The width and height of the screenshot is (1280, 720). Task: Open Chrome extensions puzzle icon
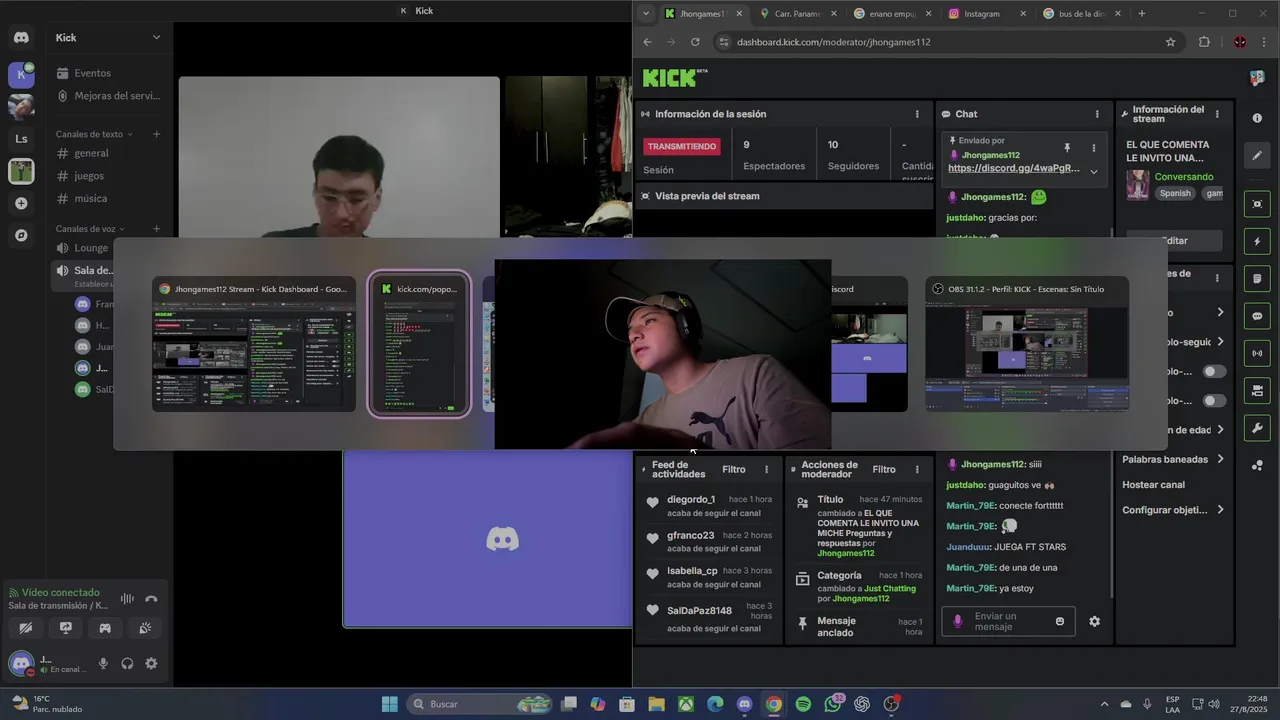click(x=1204, y=42)
